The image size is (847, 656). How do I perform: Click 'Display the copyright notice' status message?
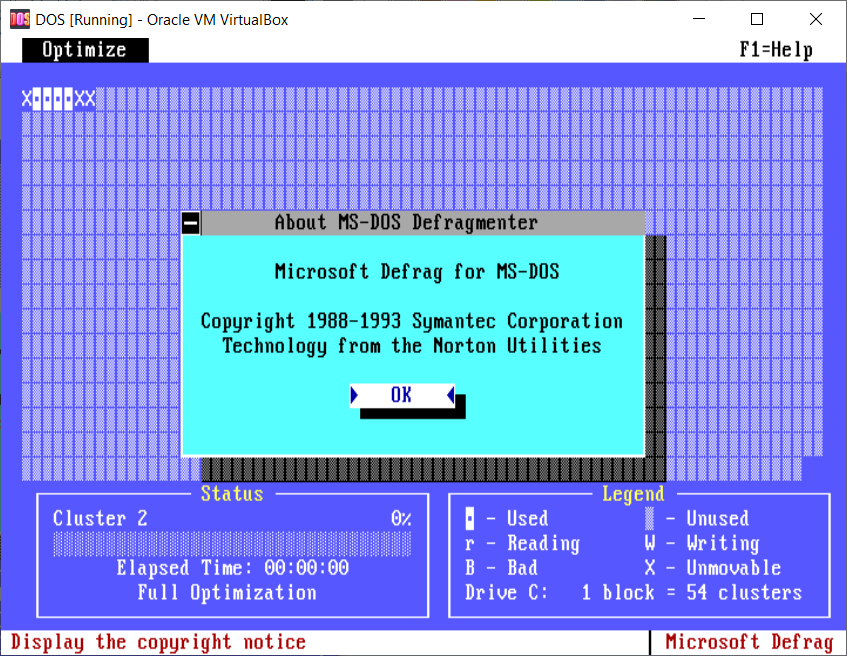pos(158,642)
